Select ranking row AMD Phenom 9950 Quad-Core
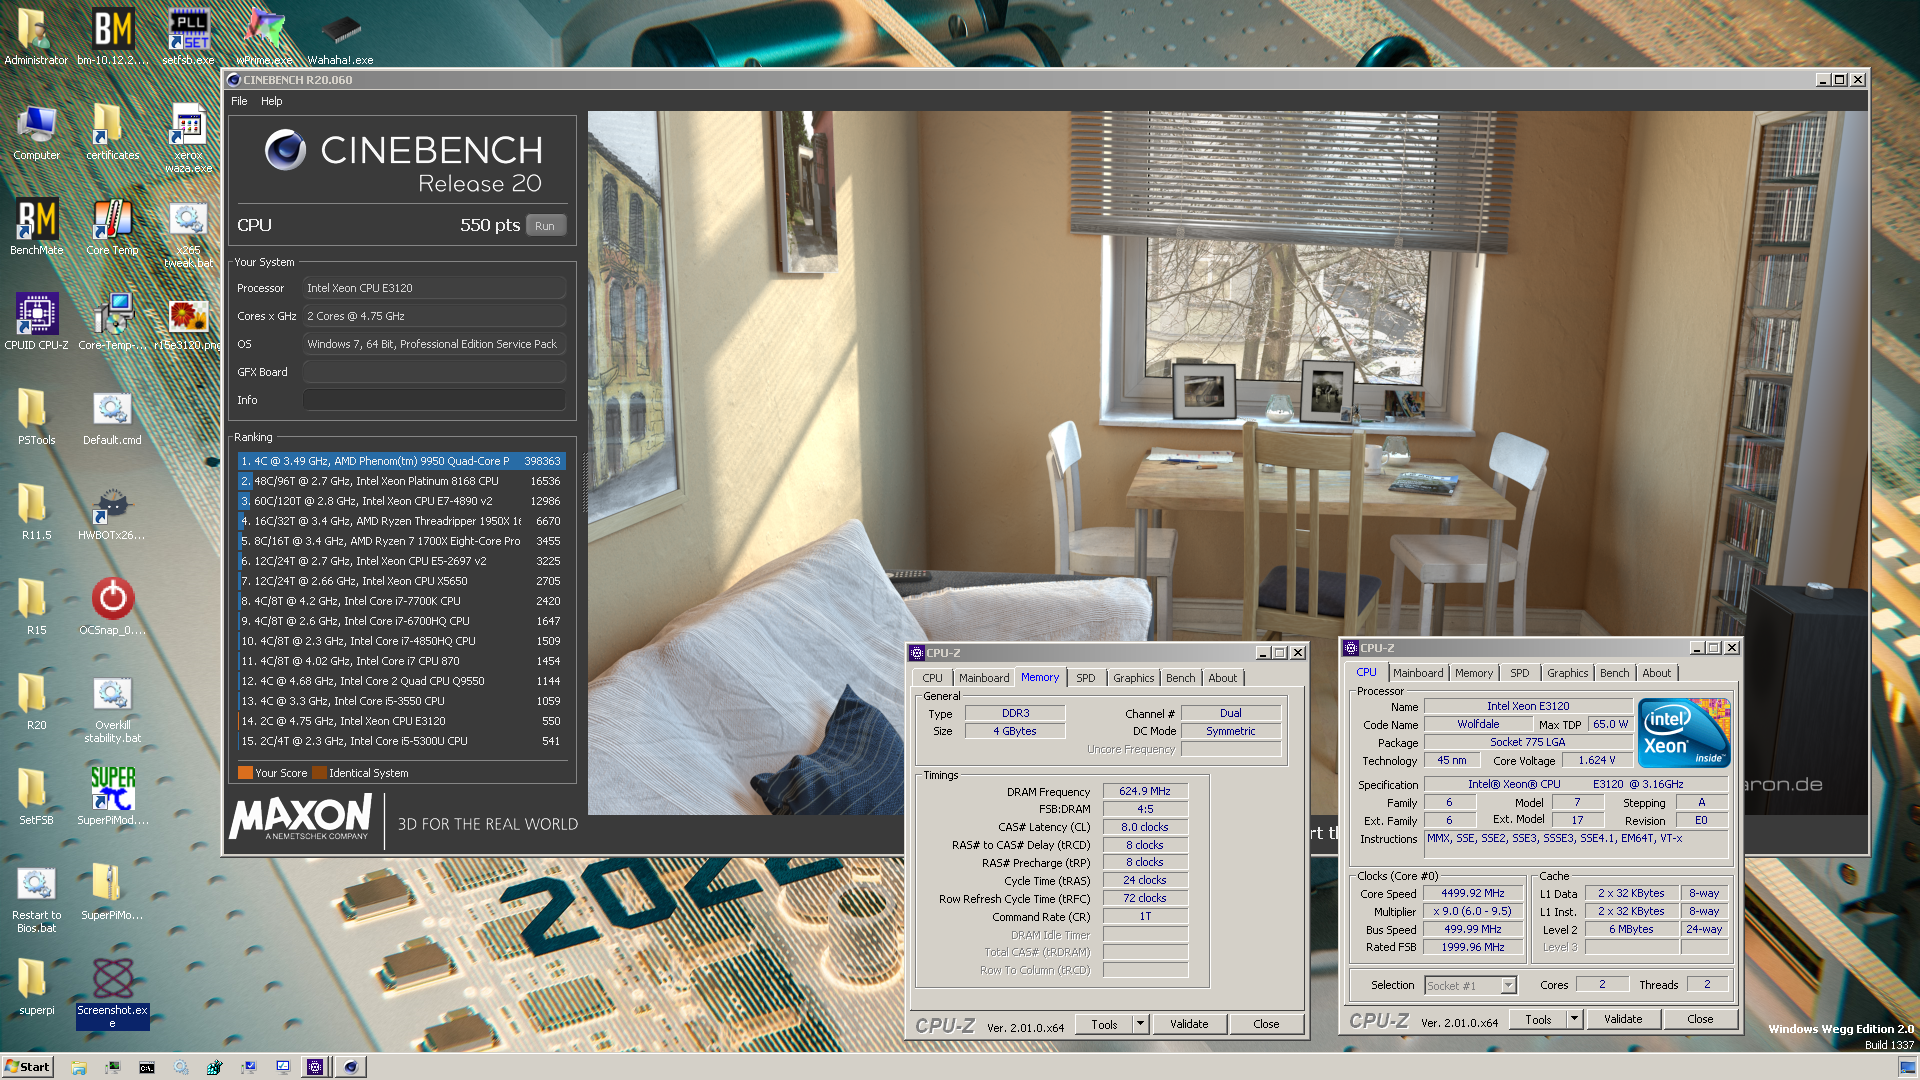This screenshot has height=1080, width=1920. [401, 461]
